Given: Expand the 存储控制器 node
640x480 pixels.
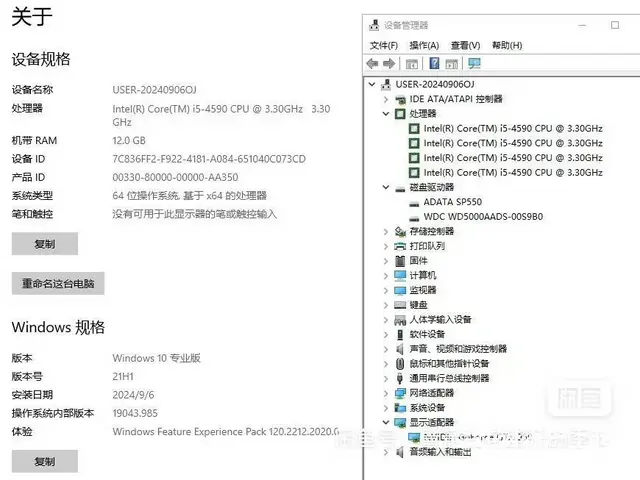Looking at the screenshot, I should [x=386, y=231].
